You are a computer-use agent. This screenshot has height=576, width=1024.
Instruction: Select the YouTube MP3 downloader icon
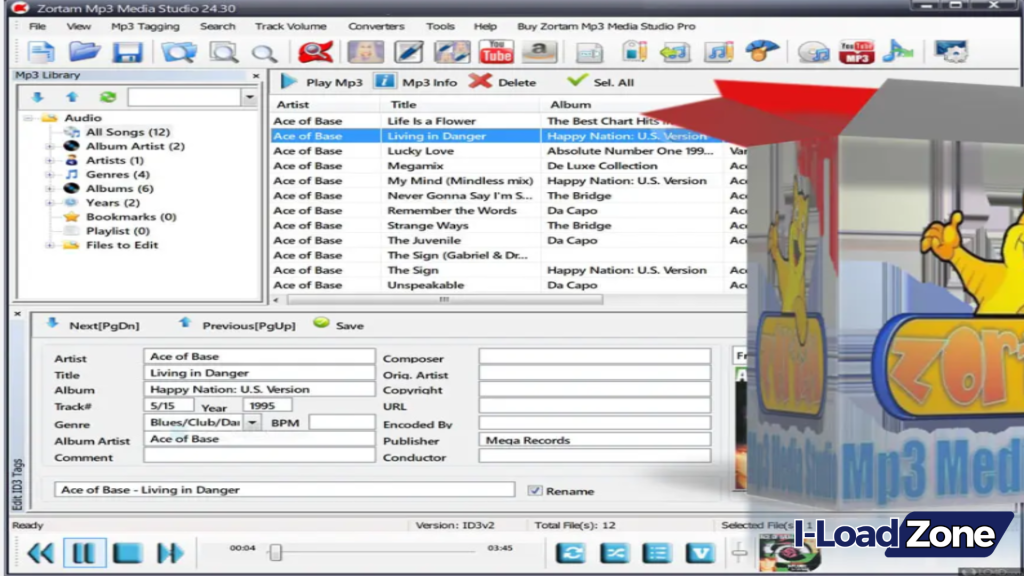pyautogui.click(x=858, y=51)
